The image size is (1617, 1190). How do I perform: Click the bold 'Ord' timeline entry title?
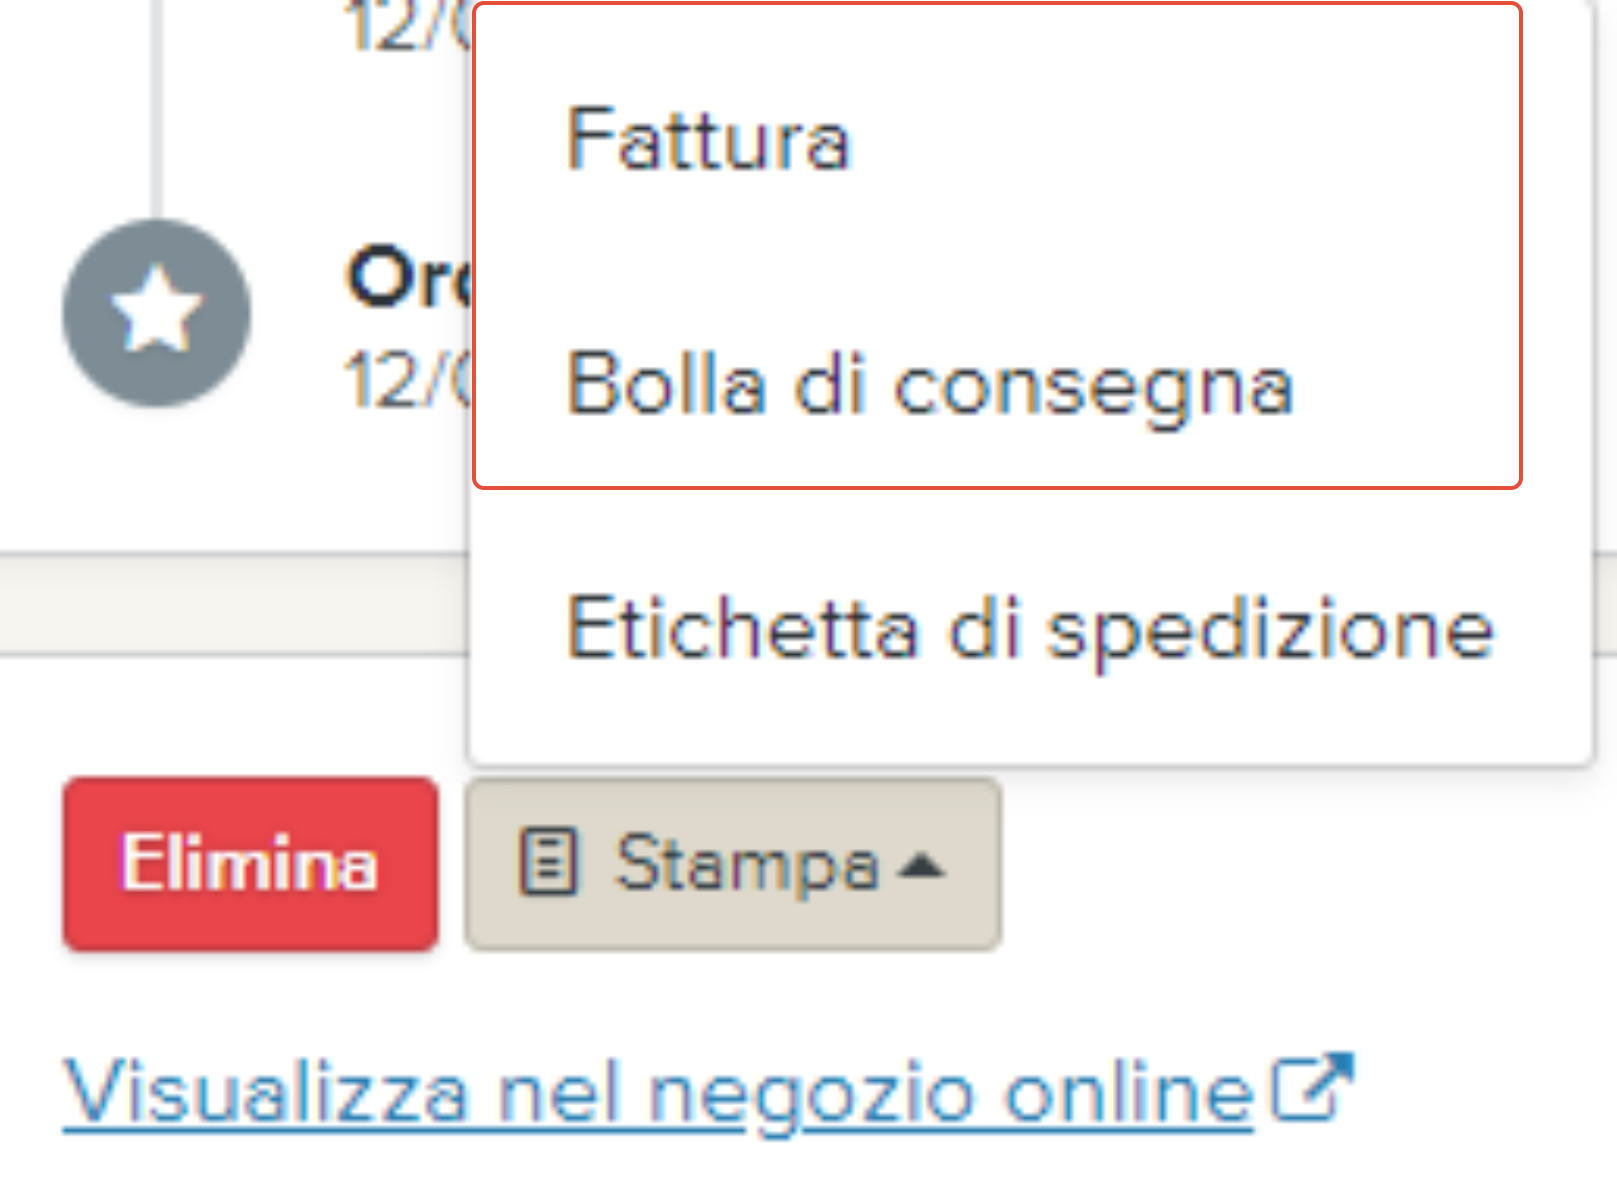[405, 278]
